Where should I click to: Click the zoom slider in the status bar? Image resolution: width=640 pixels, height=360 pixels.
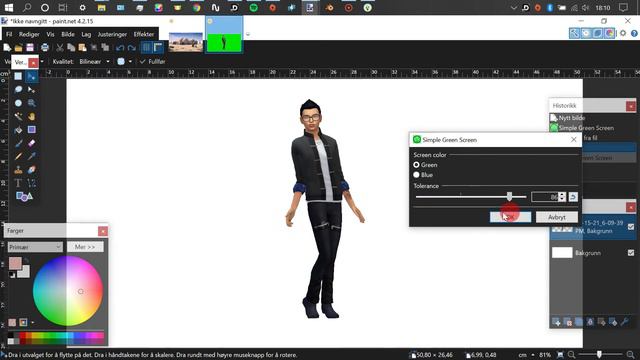[599, 355]
